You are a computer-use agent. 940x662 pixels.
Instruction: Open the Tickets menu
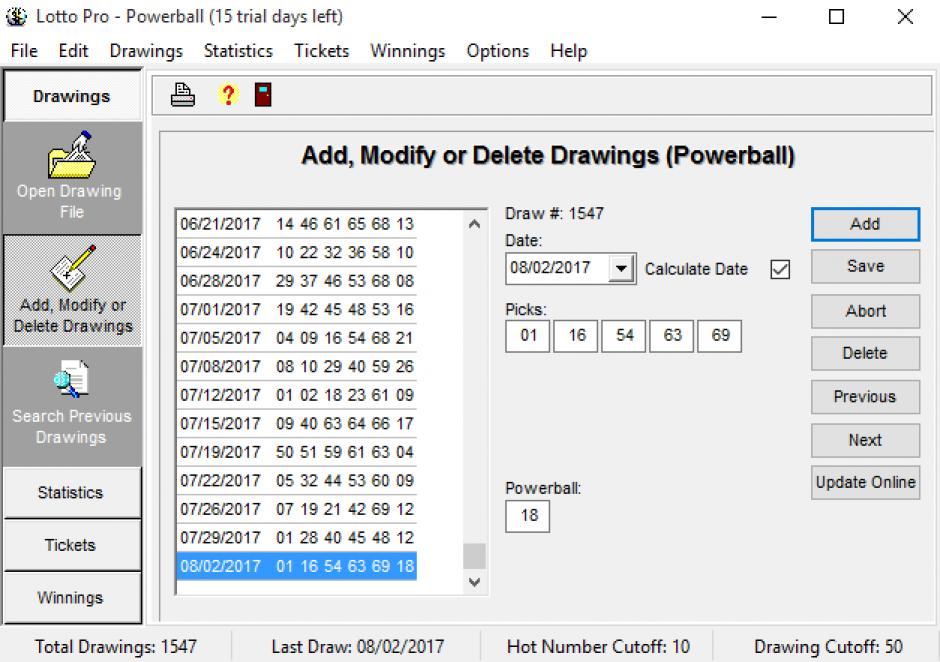click(x=321, y=51)
